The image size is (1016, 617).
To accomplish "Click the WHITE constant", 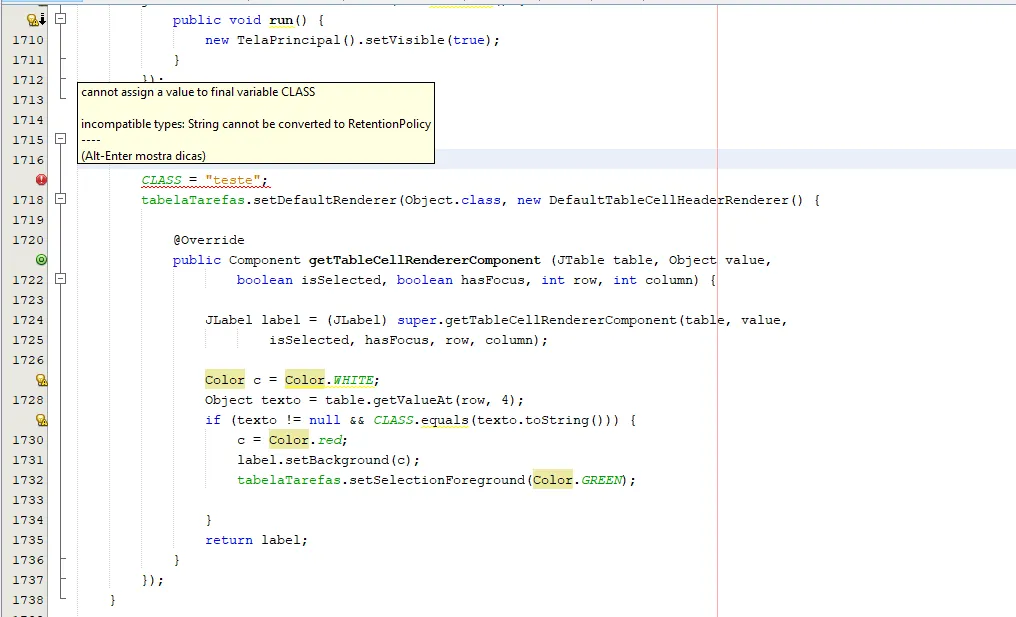I will click(x=353, y=380).
